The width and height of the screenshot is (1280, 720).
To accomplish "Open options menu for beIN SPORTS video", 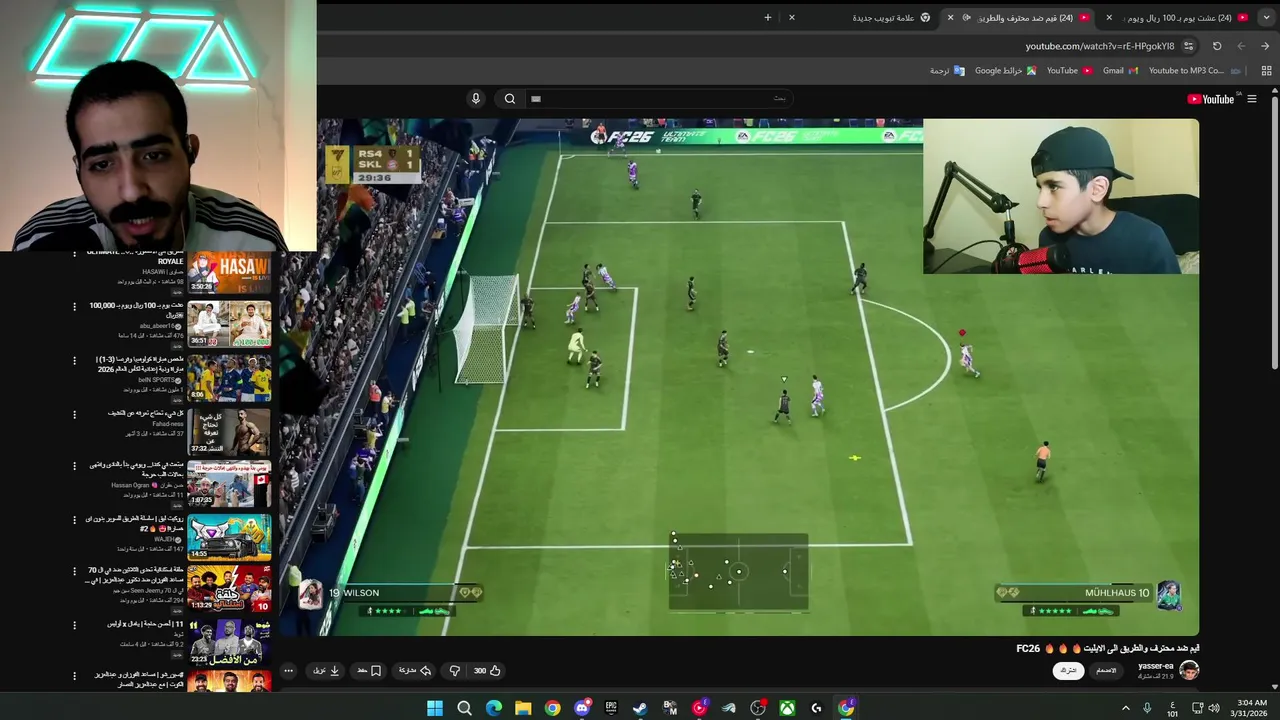I will pos(74,361).
